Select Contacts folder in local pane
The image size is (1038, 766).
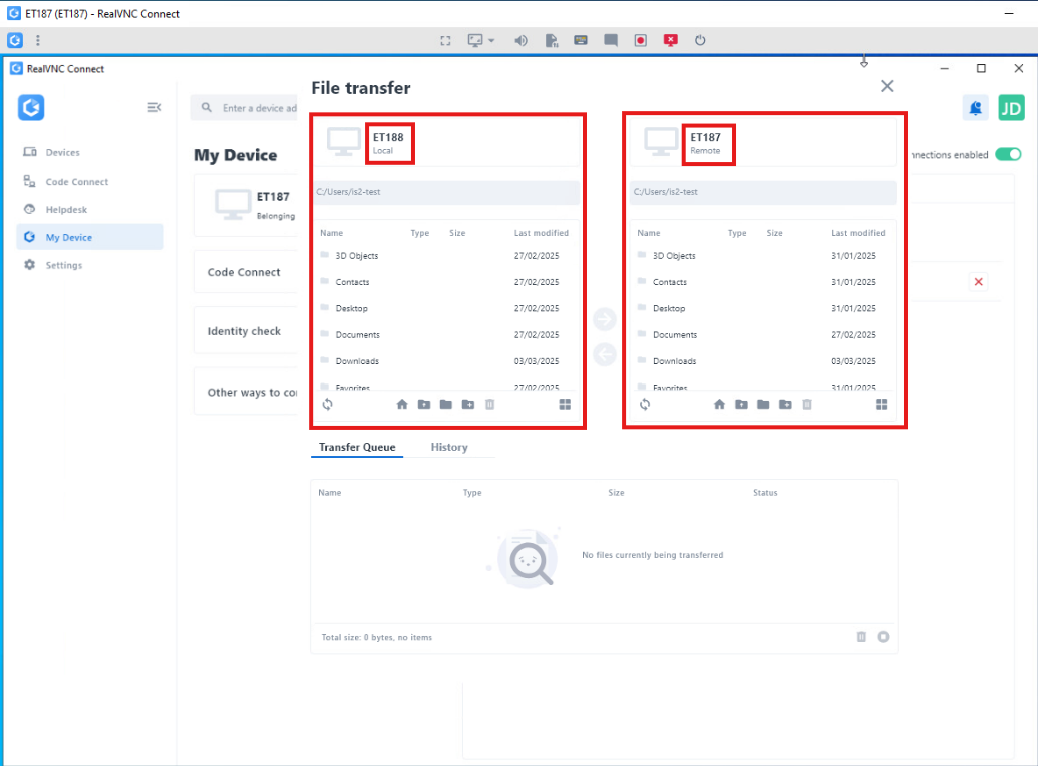(447, 282)
